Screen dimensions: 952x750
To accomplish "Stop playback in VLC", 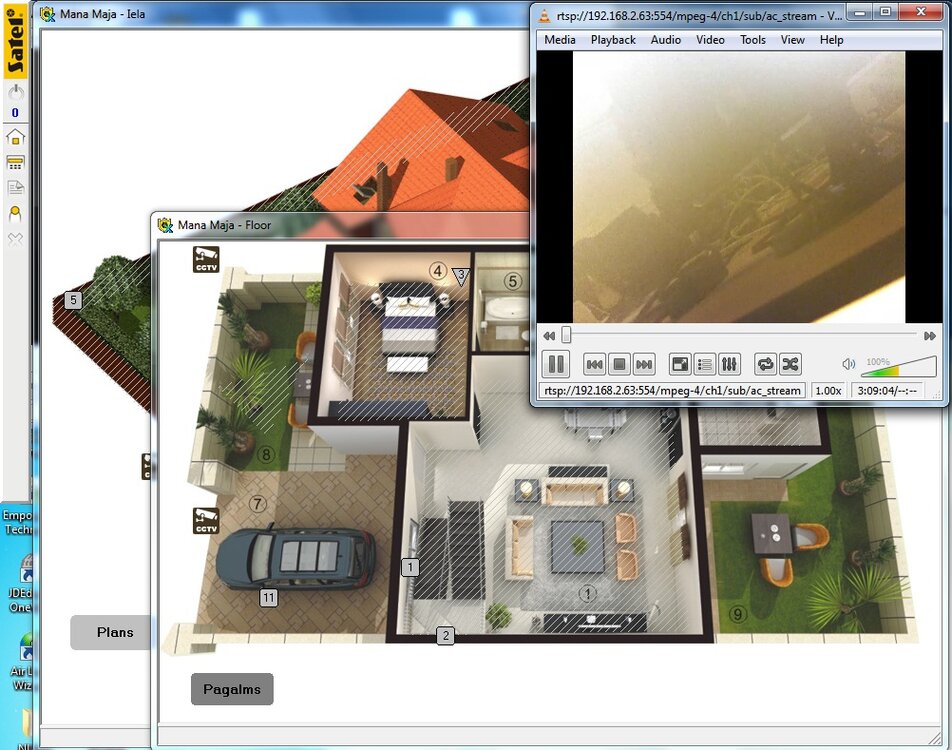I will pos(619,364).
